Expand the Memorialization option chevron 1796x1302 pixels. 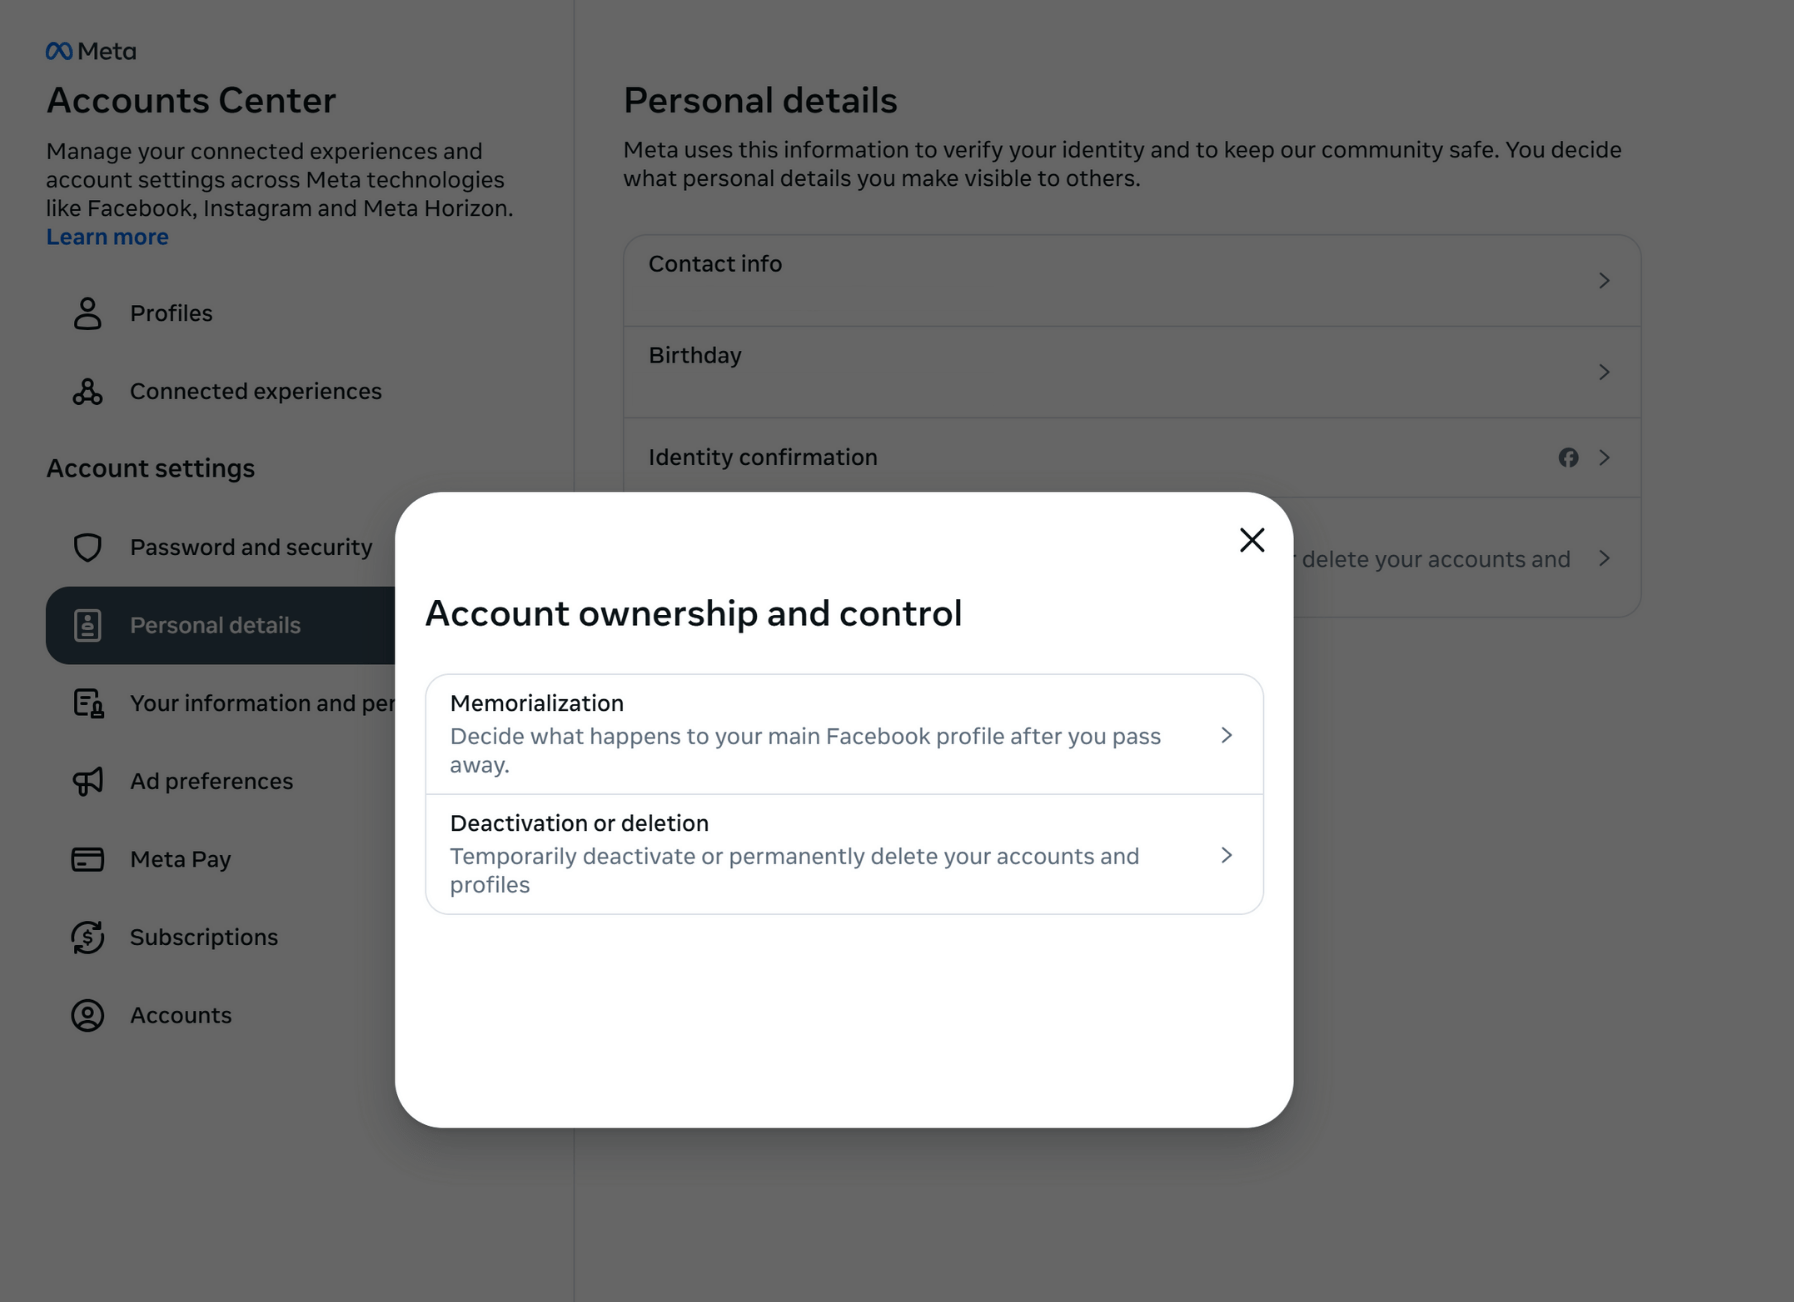click(1227, 736)
